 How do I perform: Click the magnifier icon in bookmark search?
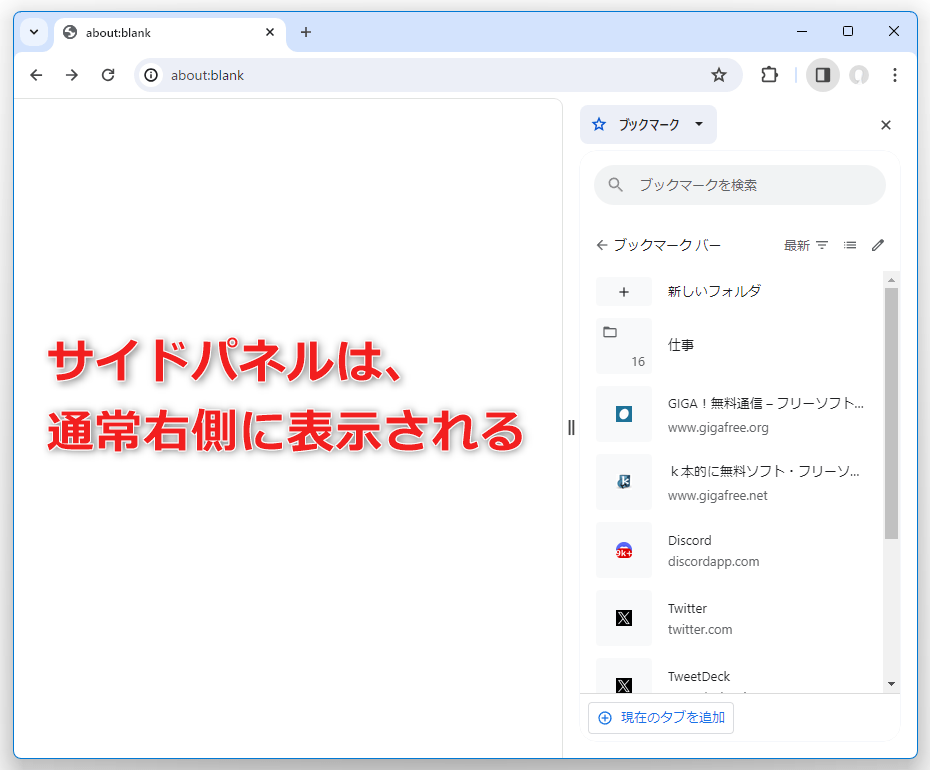pos(616,185)
